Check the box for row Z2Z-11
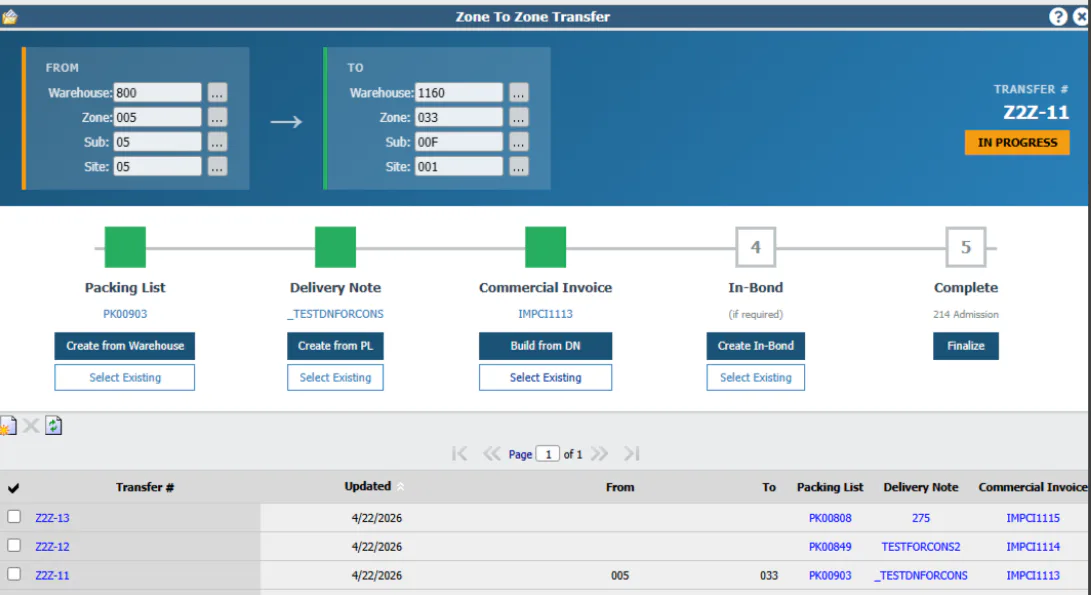Image resolution: width=1091 pixels, height=595 pixels. coord(14,574)
